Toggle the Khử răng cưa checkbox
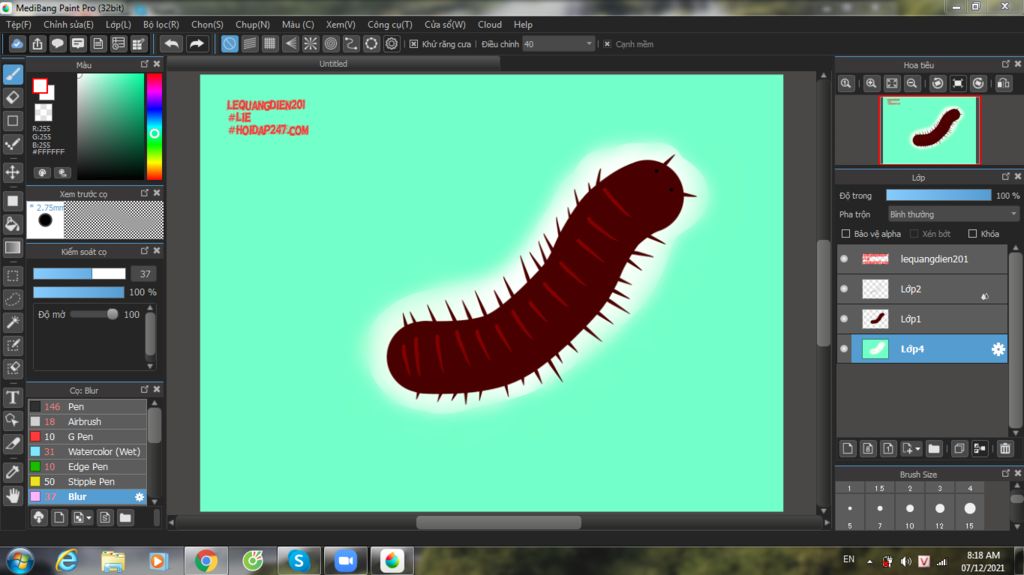Viewport: 1024px width, 575px height. 413,44
